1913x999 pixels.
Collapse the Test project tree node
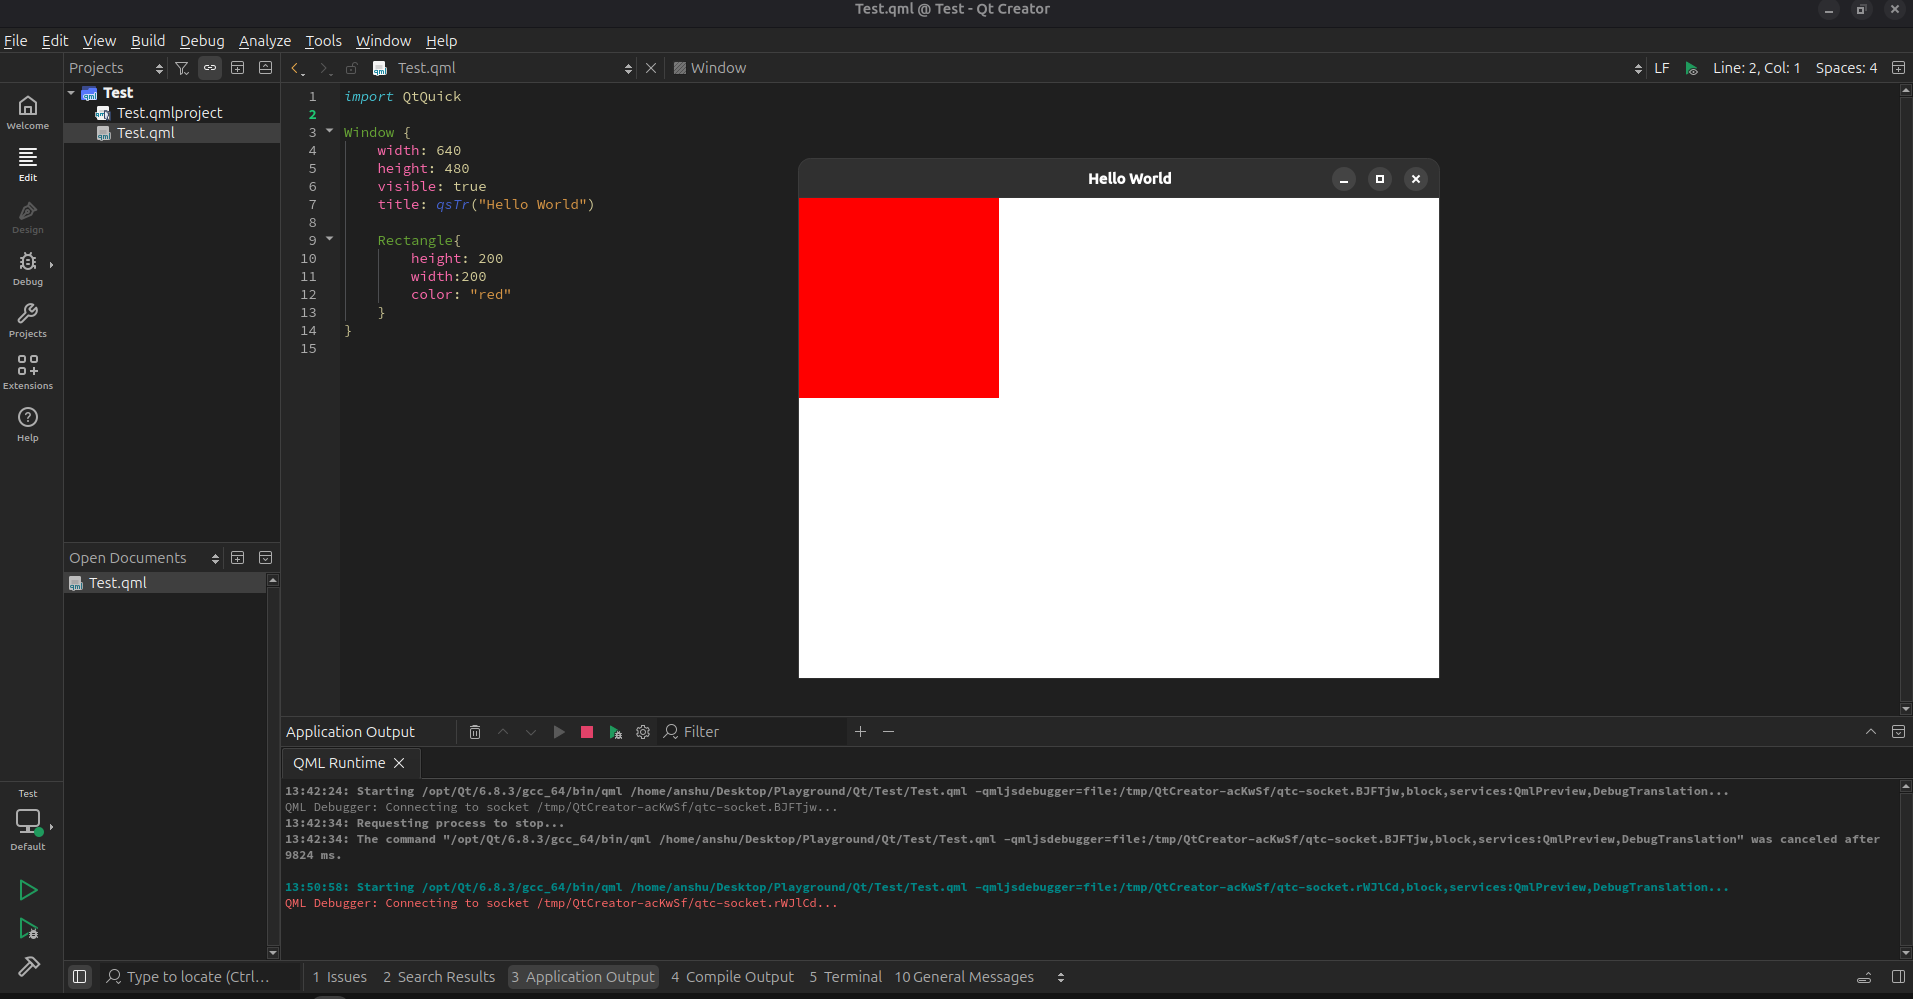[x=72, y=93]
